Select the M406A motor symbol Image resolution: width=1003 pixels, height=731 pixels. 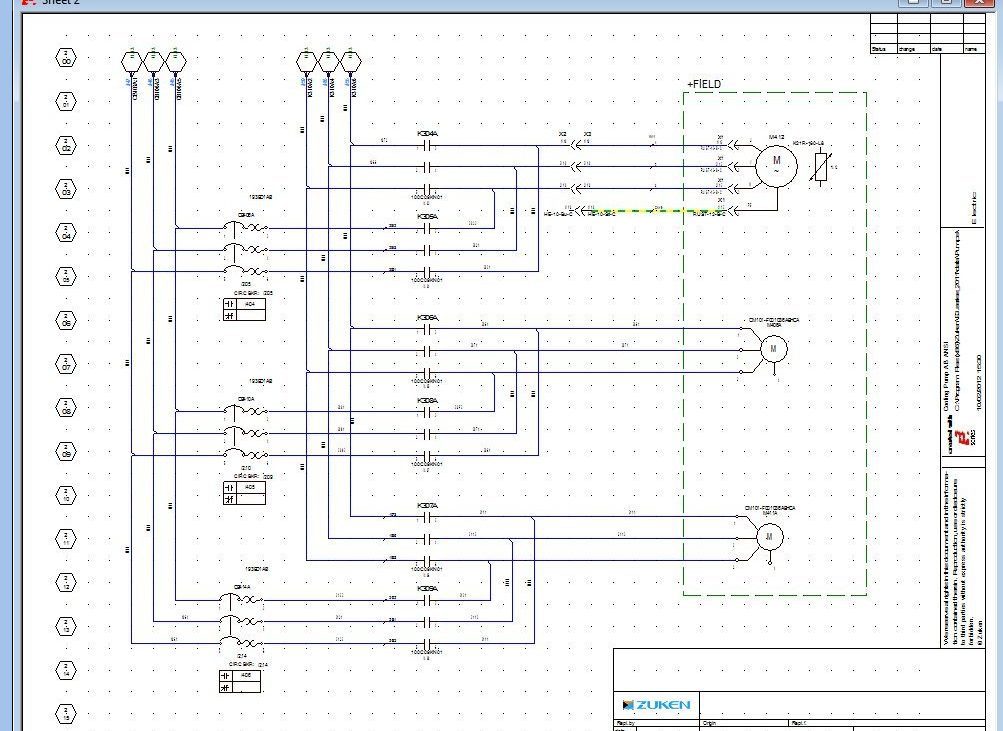pyautogui.click(x=772, y=349)
